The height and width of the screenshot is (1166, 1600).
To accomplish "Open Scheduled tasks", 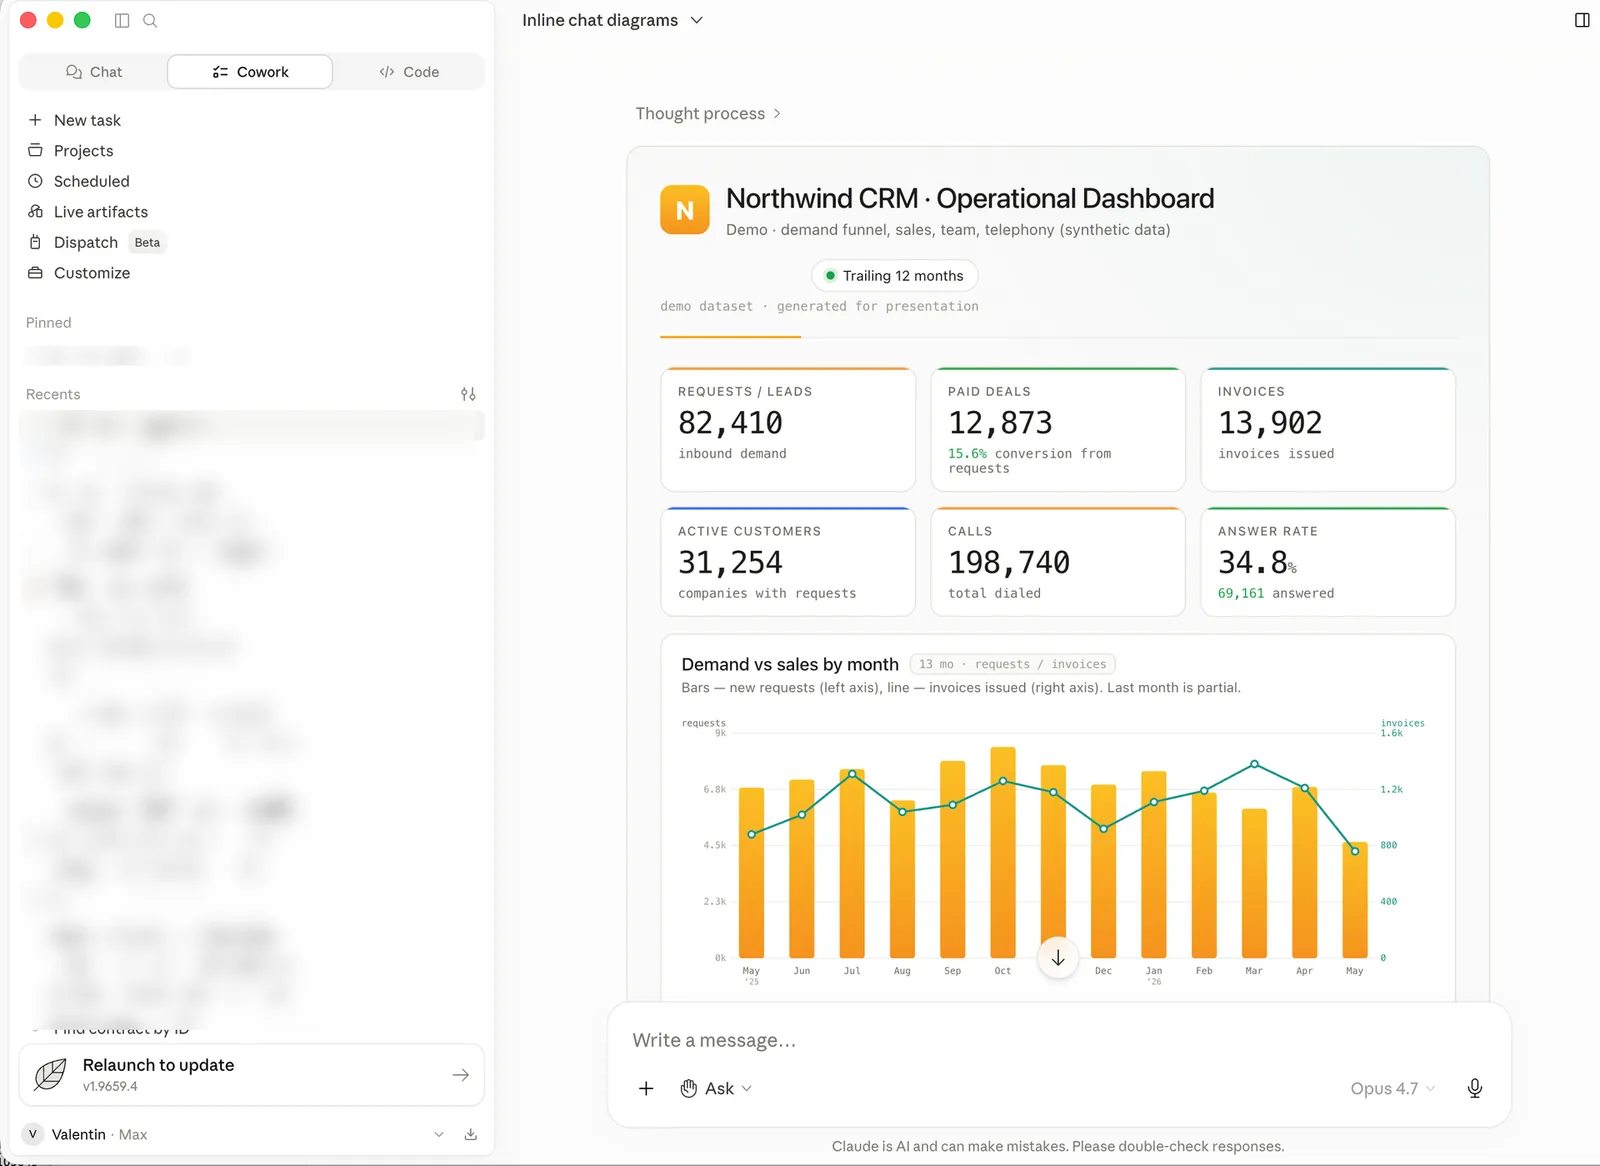I will tap(91, 181).
